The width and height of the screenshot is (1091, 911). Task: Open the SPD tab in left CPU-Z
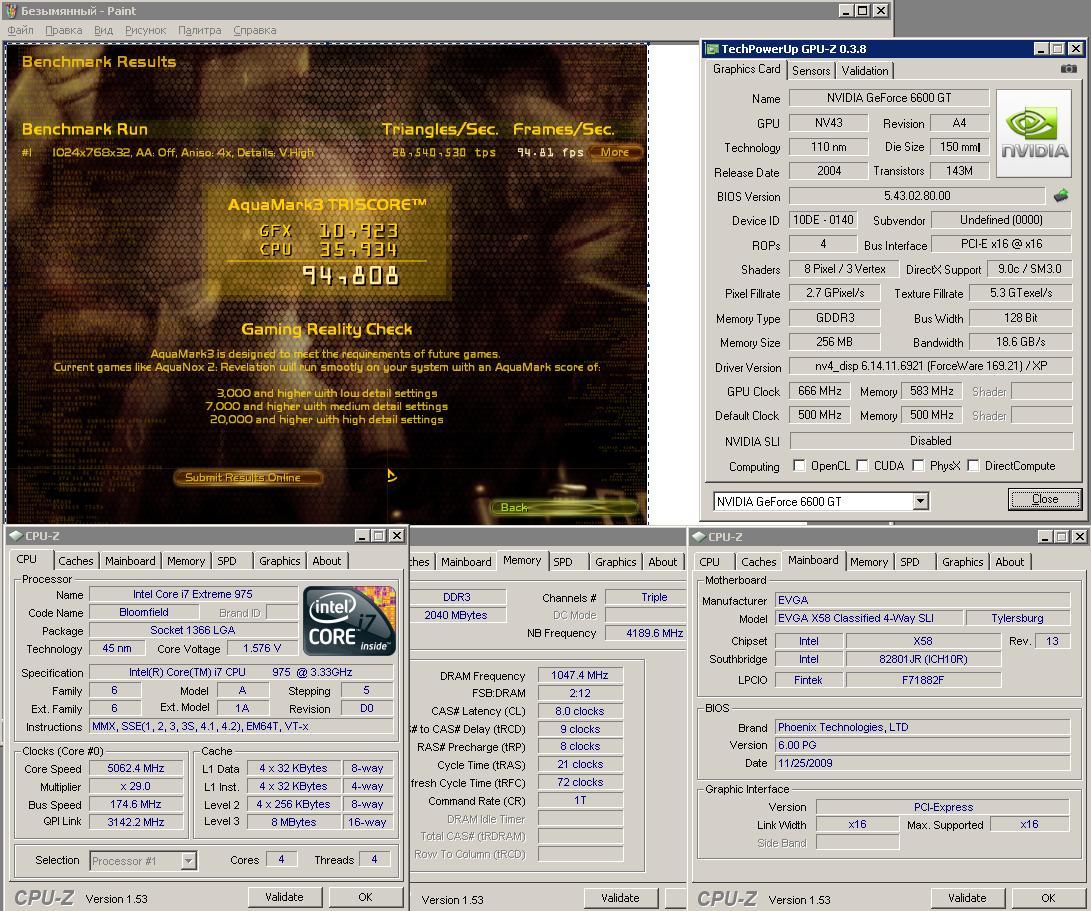(x=227, y=561)
